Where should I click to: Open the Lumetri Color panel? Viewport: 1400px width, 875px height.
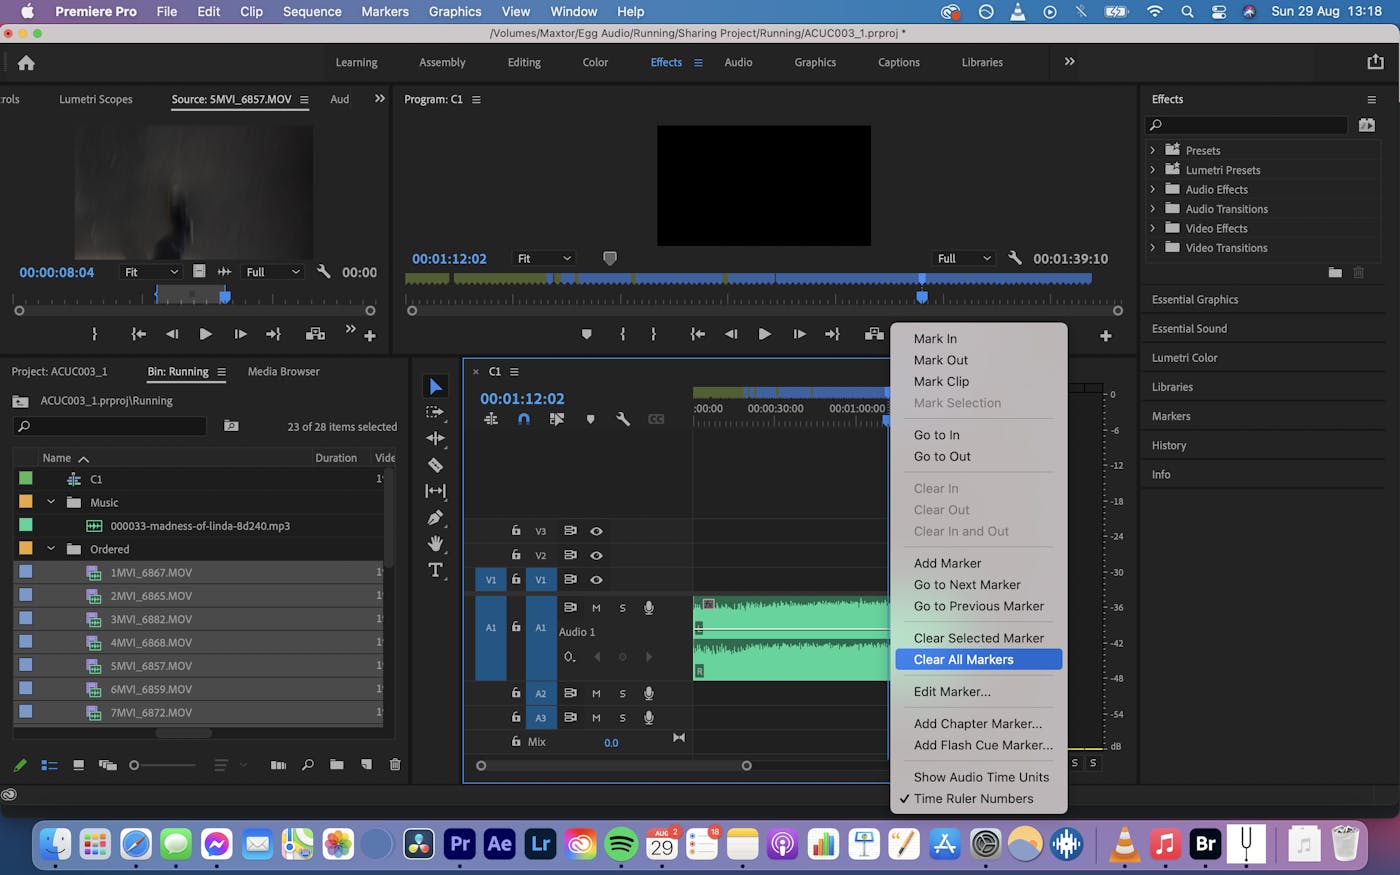pyautogui.click(x=1185, y=357)
